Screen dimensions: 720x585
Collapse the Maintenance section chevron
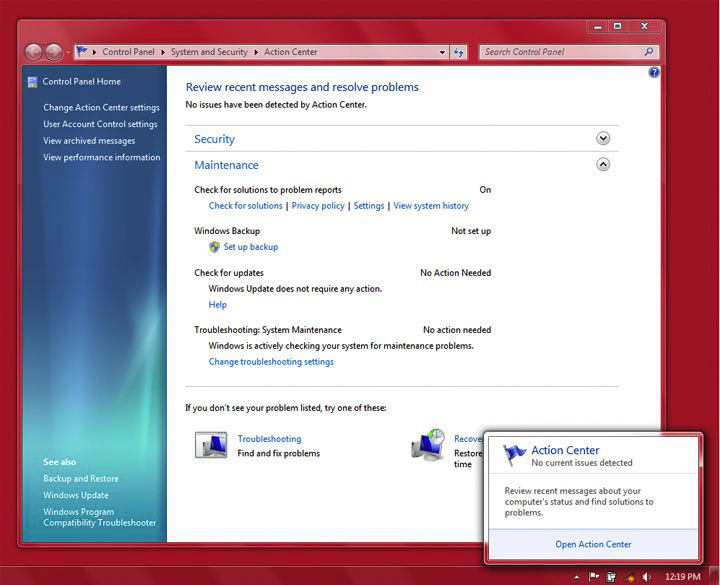coord(603,165)
